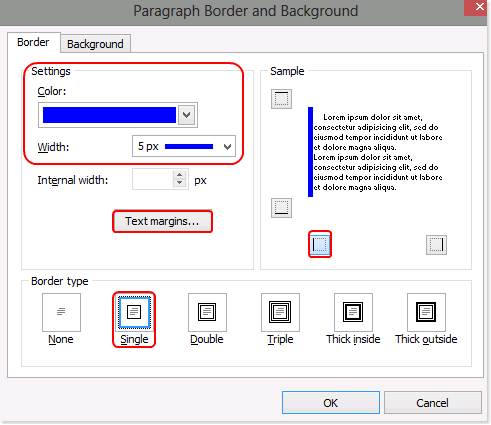The width and height of the screenshot is (491, 425).
Task: Open the Color dropdown arrow
Action: (186, 115)
